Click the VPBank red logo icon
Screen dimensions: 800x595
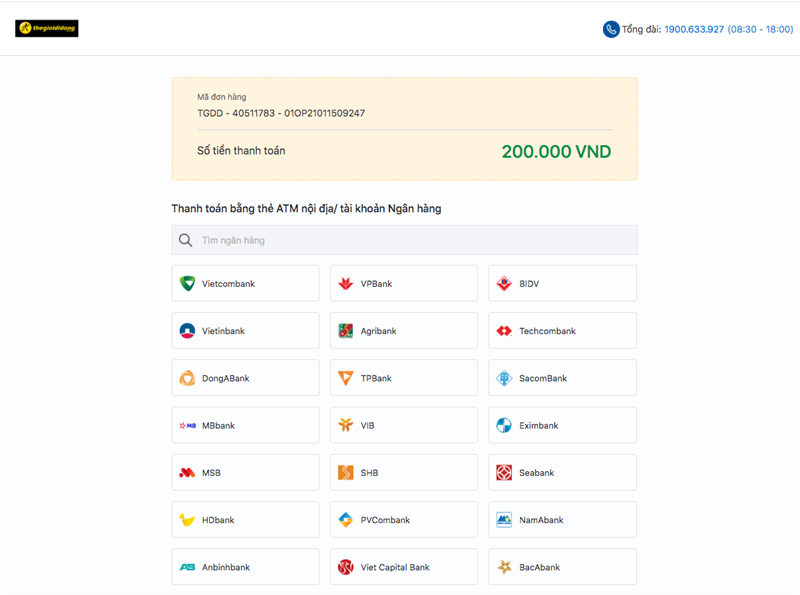click(x=346, y=284)
